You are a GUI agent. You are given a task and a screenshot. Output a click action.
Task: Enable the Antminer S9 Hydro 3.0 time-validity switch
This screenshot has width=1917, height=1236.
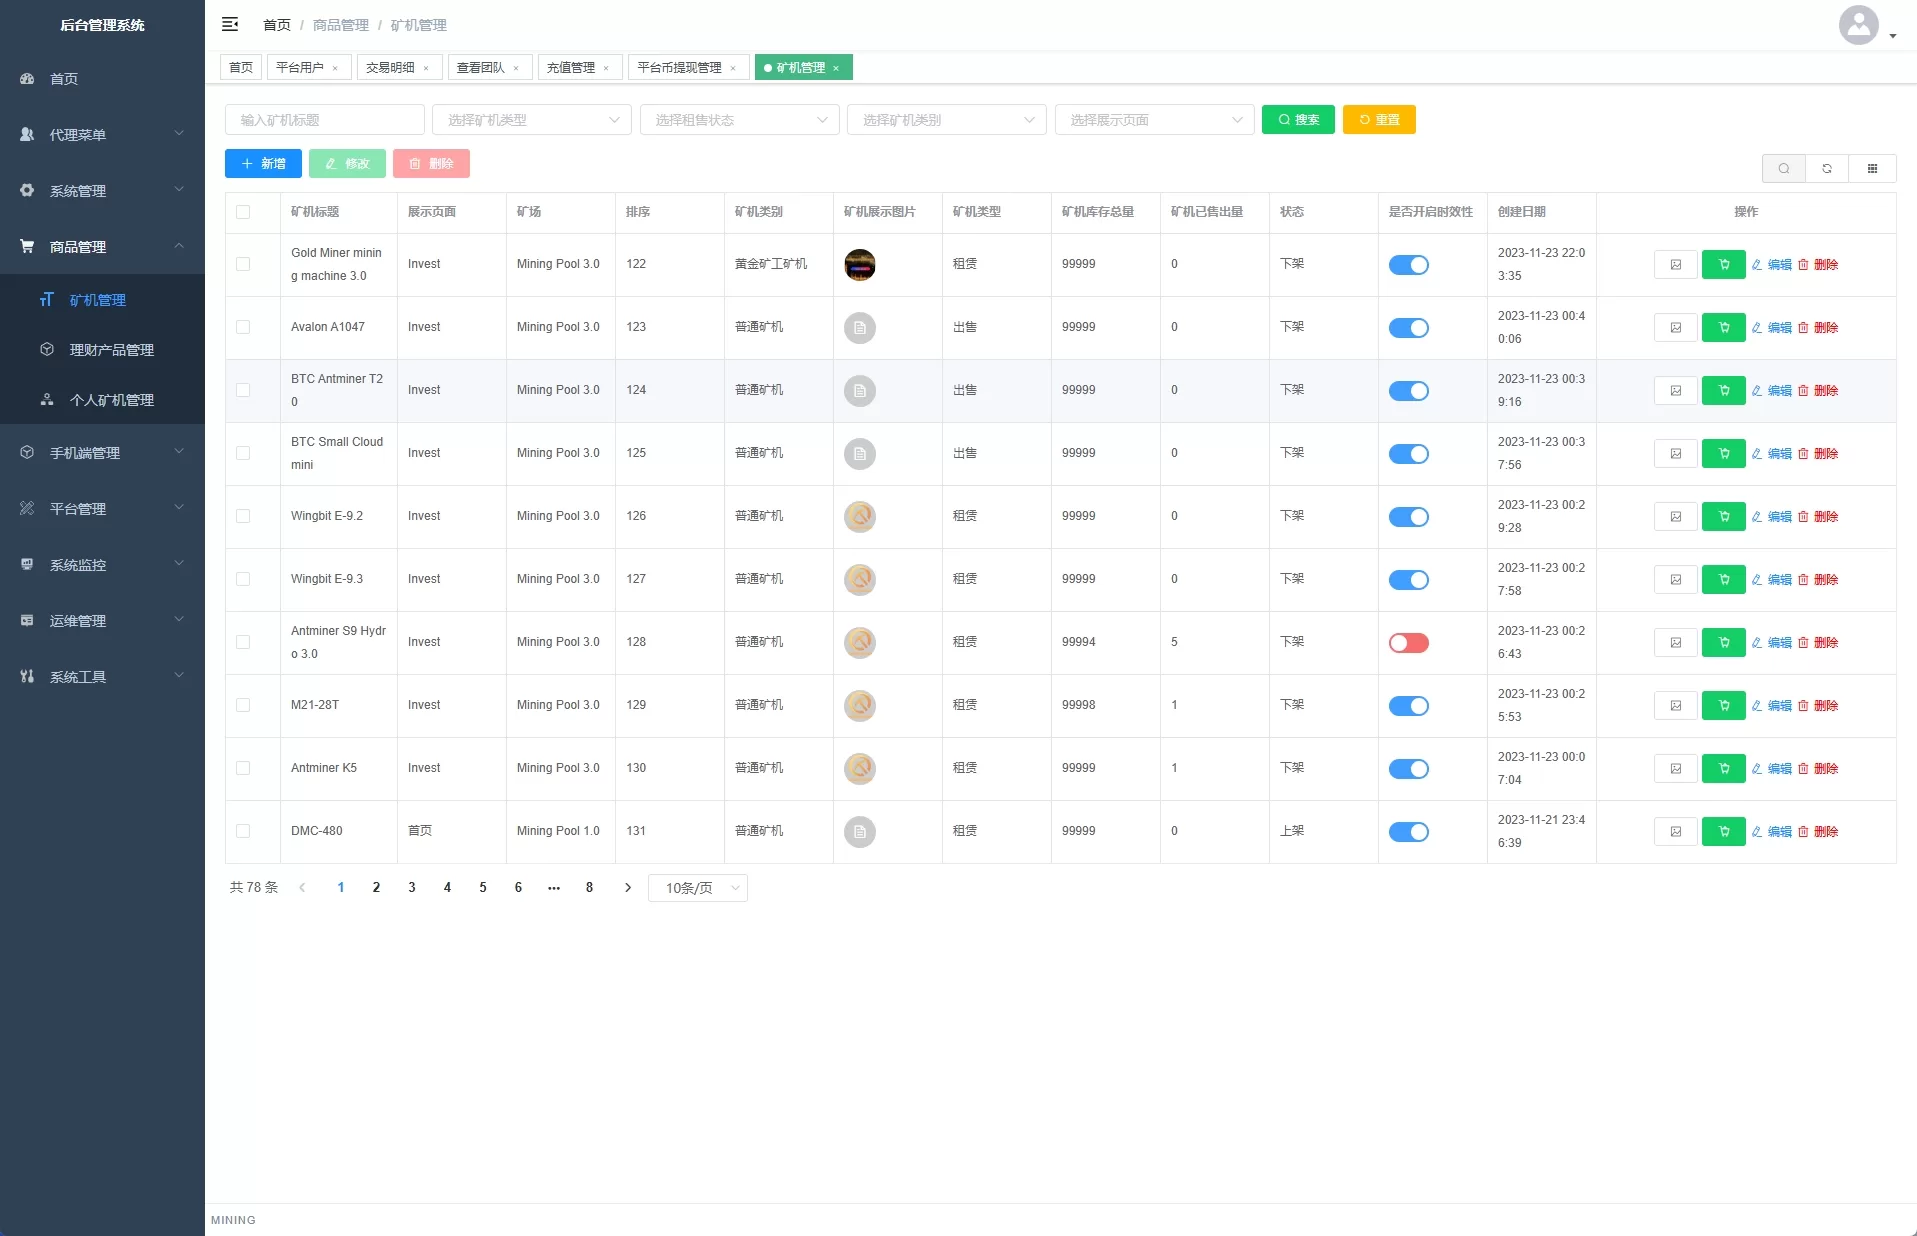point(1408,643)
